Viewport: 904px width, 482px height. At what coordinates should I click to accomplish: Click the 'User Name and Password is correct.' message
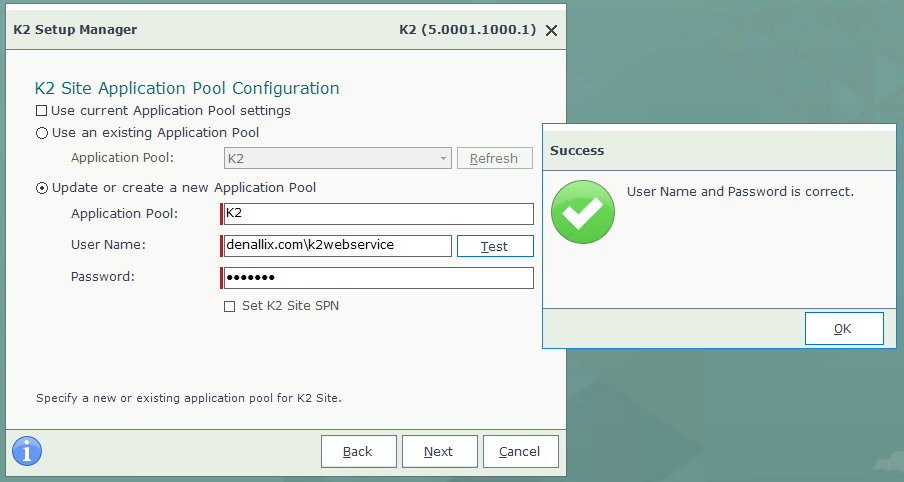(x=740, y=191)
